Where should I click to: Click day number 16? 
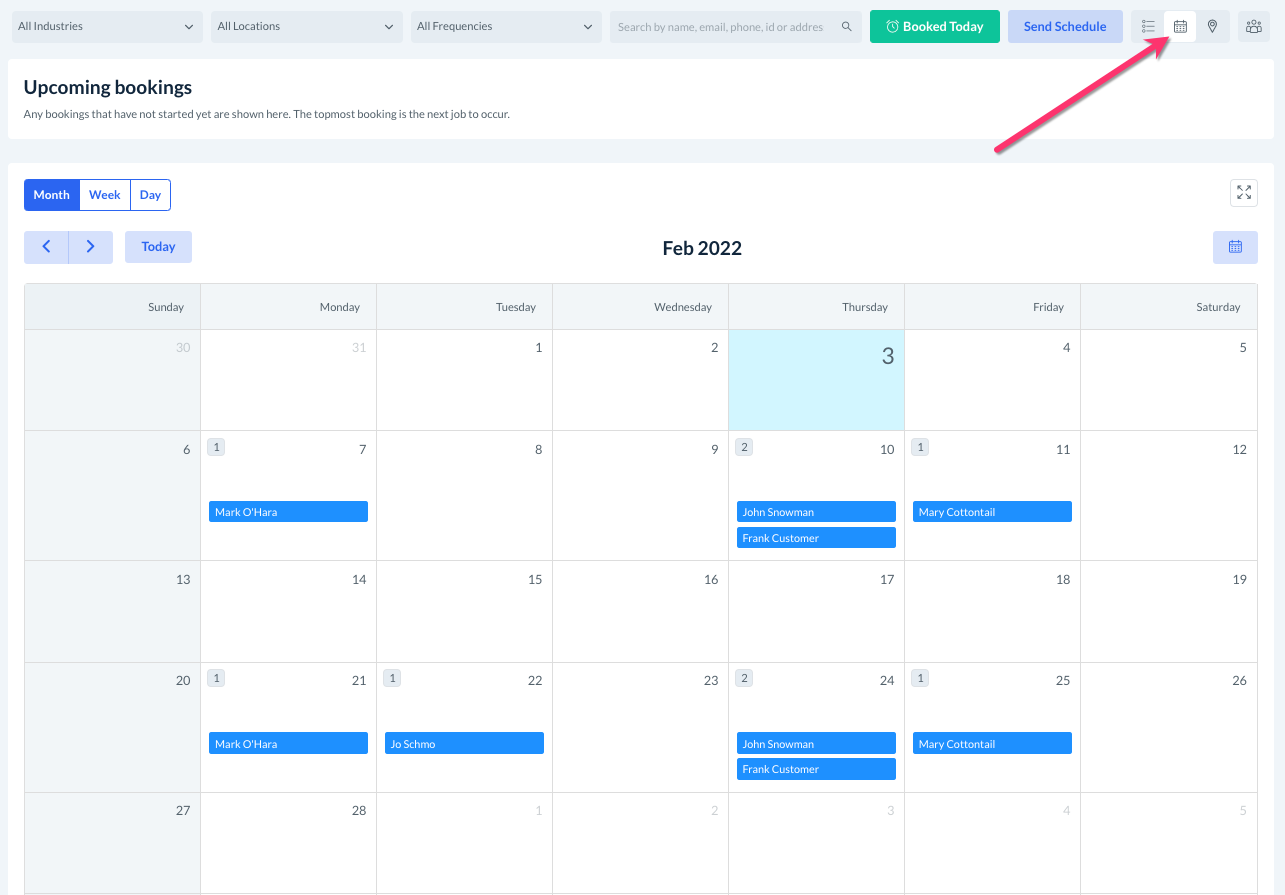(711, 579)
